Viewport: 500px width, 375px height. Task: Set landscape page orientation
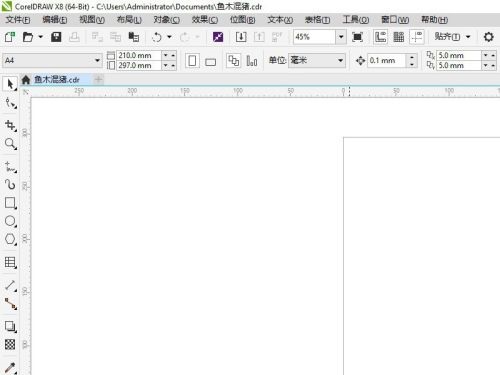coord(210,62)
